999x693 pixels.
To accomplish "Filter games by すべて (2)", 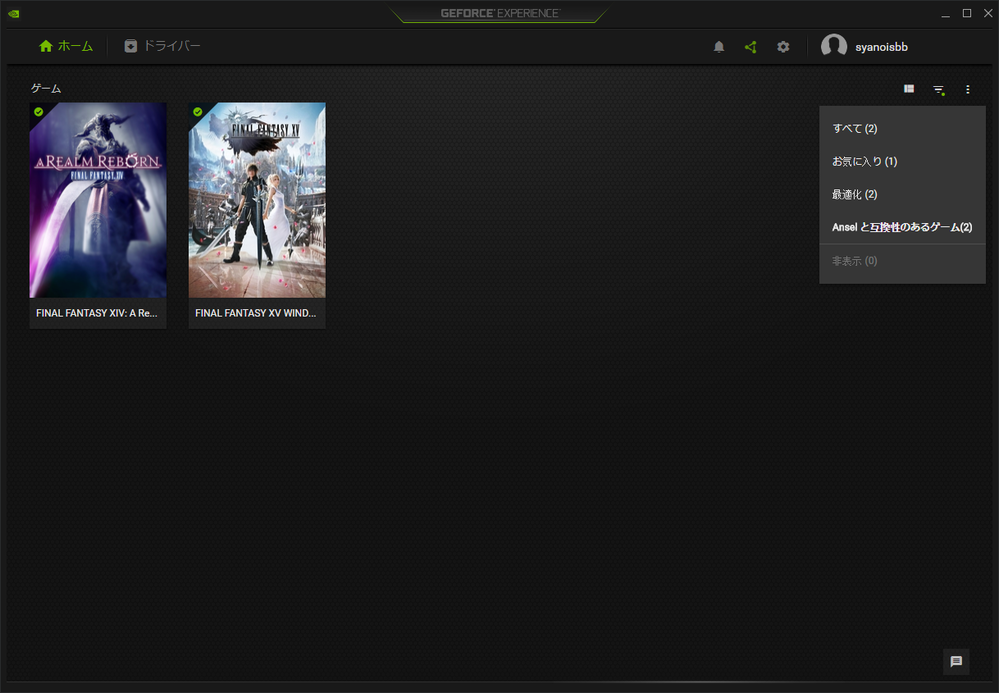I will 902,129.
